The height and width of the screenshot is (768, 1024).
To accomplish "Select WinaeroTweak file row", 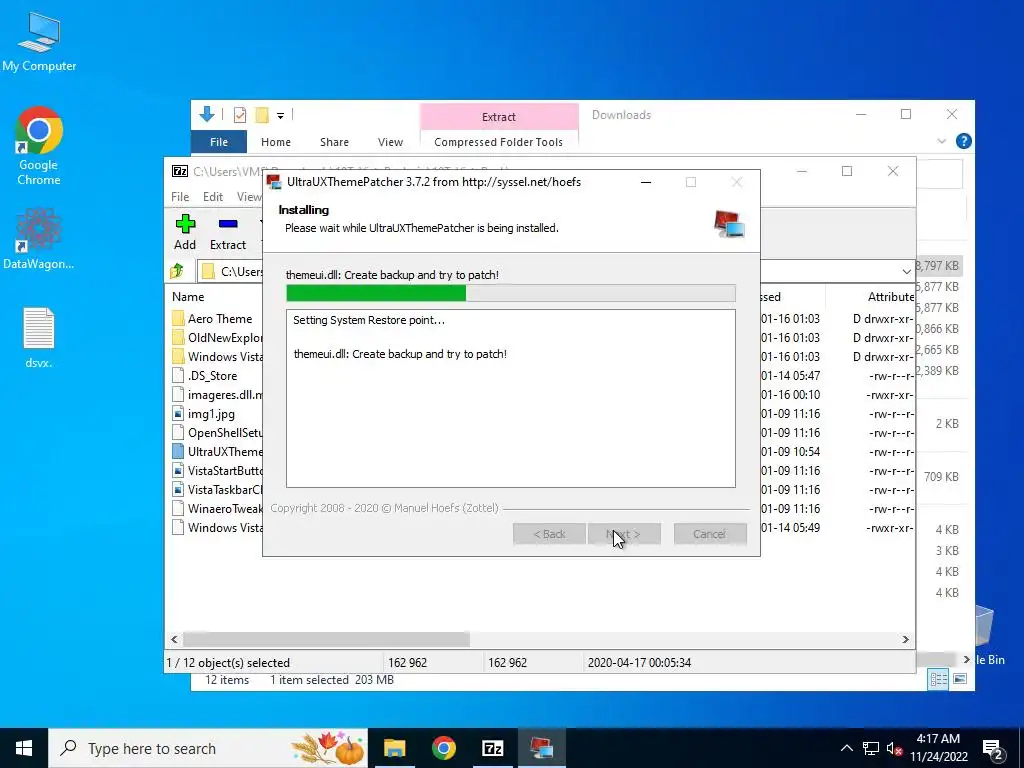I will pyautogui.click(x=217, y=508).
